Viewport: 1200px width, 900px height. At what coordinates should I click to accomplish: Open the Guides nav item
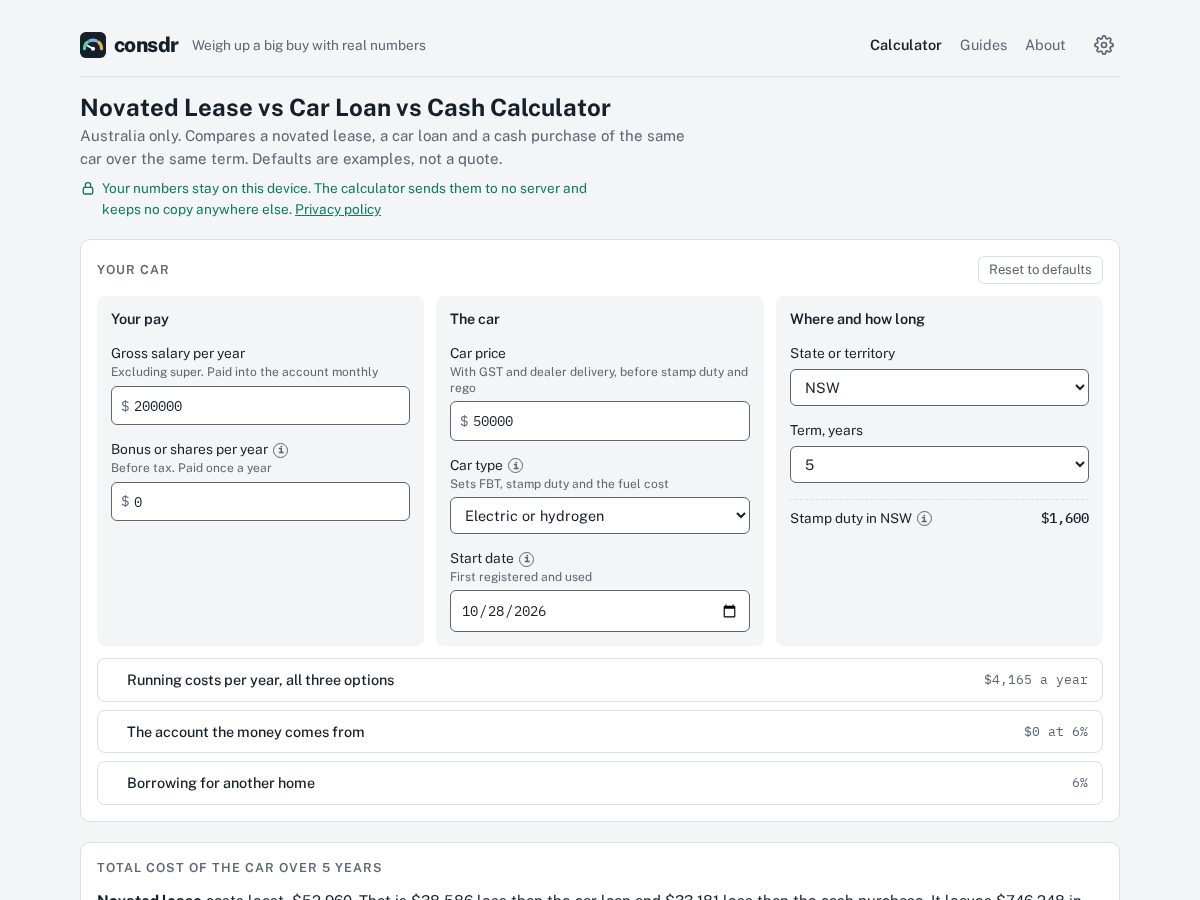[x=983, y=45]
